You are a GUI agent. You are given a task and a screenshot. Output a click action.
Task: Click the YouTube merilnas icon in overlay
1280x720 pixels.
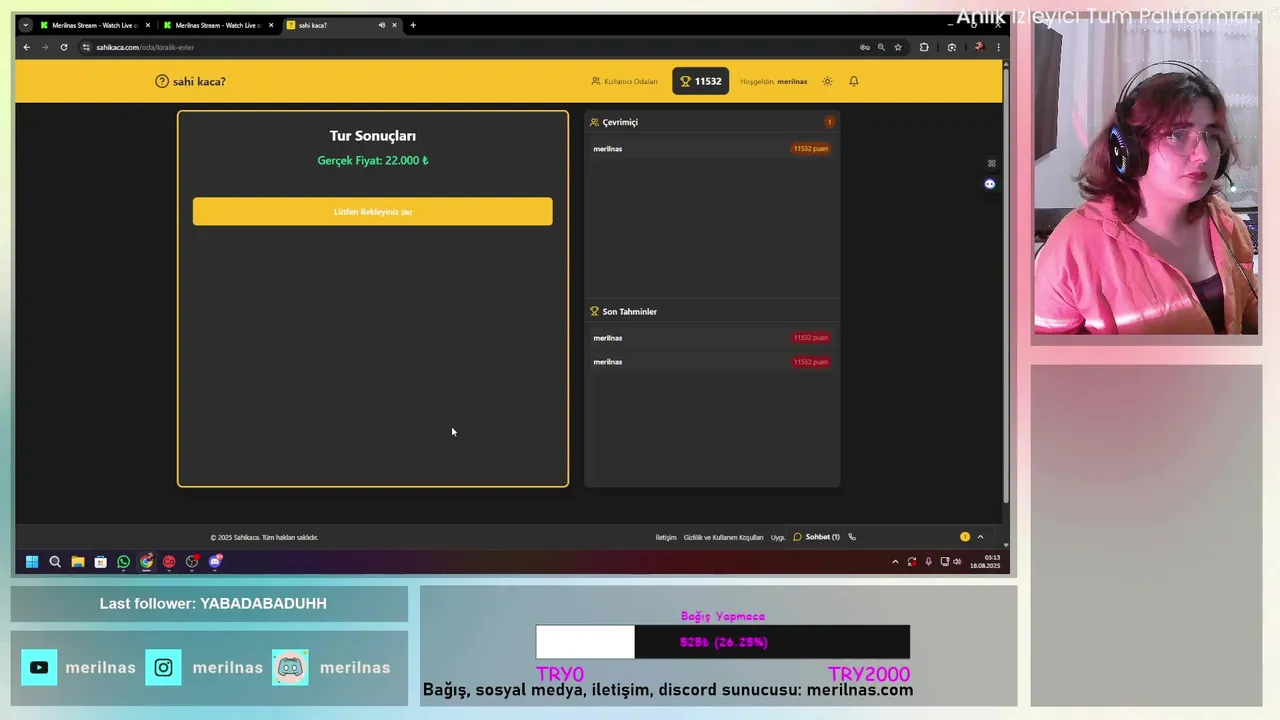pos(39,667)
